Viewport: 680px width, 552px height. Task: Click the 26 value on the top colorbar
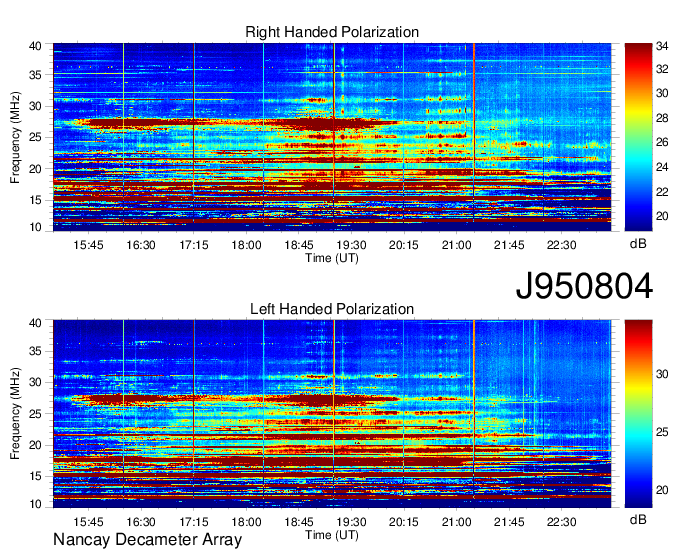[662, 142]
